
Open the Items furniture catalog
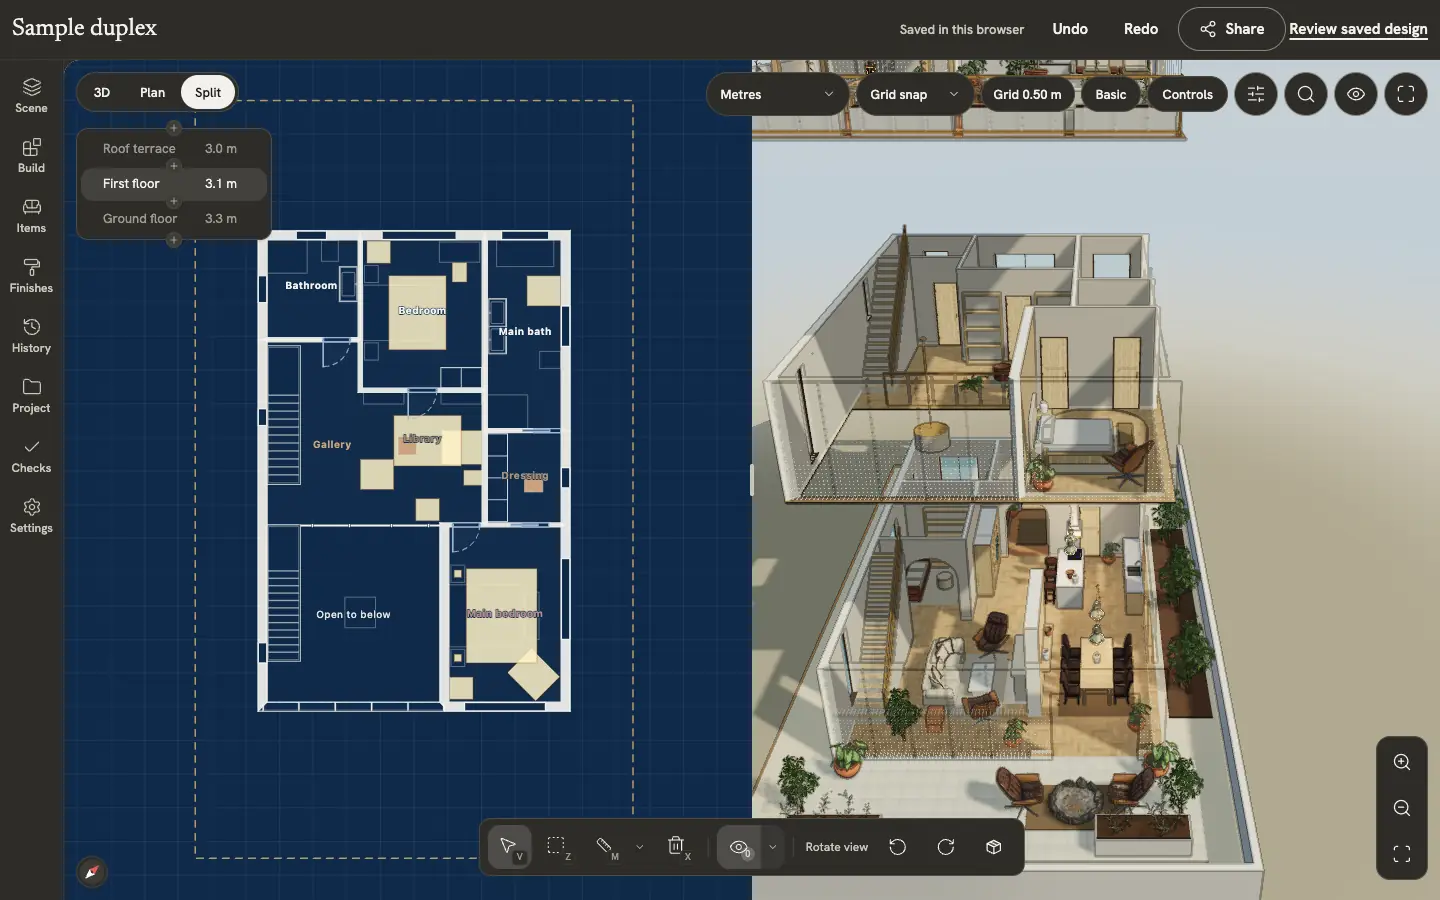(x=31, y=216)
